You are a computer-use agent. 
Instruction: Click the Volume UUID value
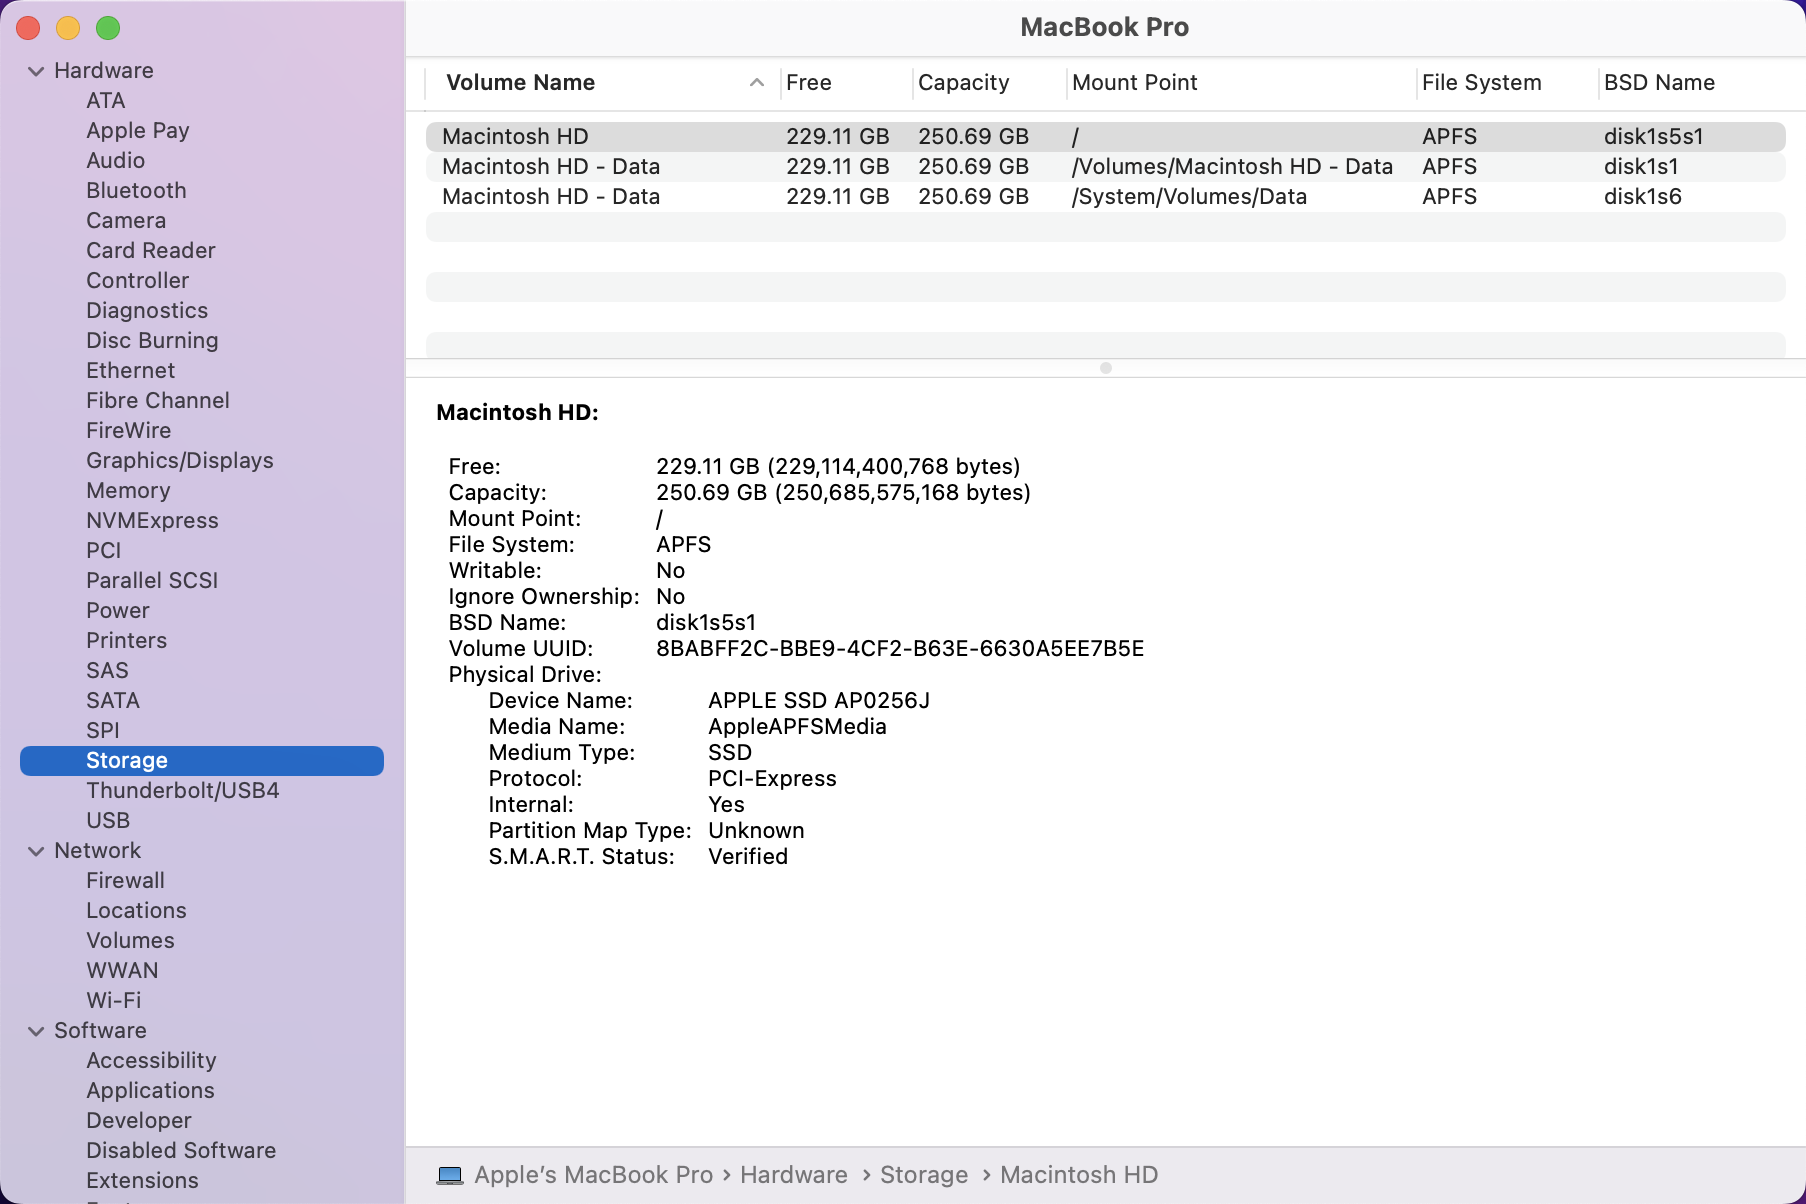pyautogui.click(x=900, y=649)
